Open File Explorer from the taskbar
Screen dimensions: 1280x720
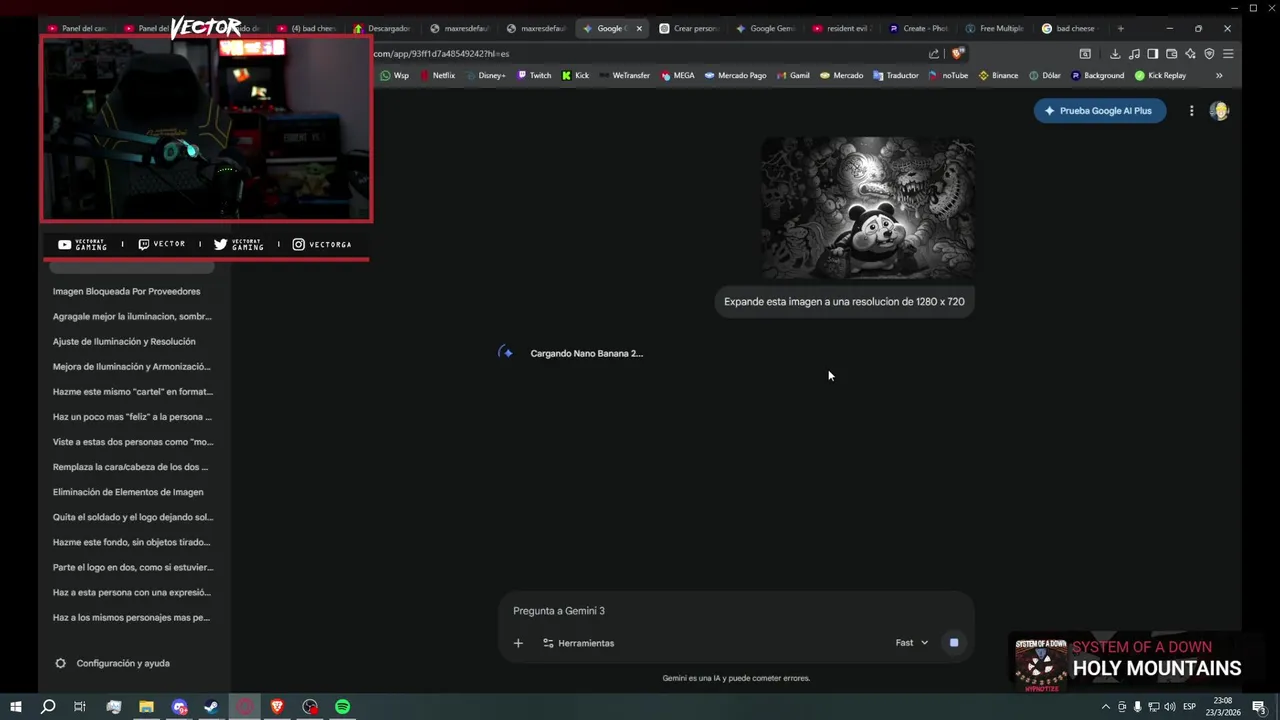[x=146, y=707]
